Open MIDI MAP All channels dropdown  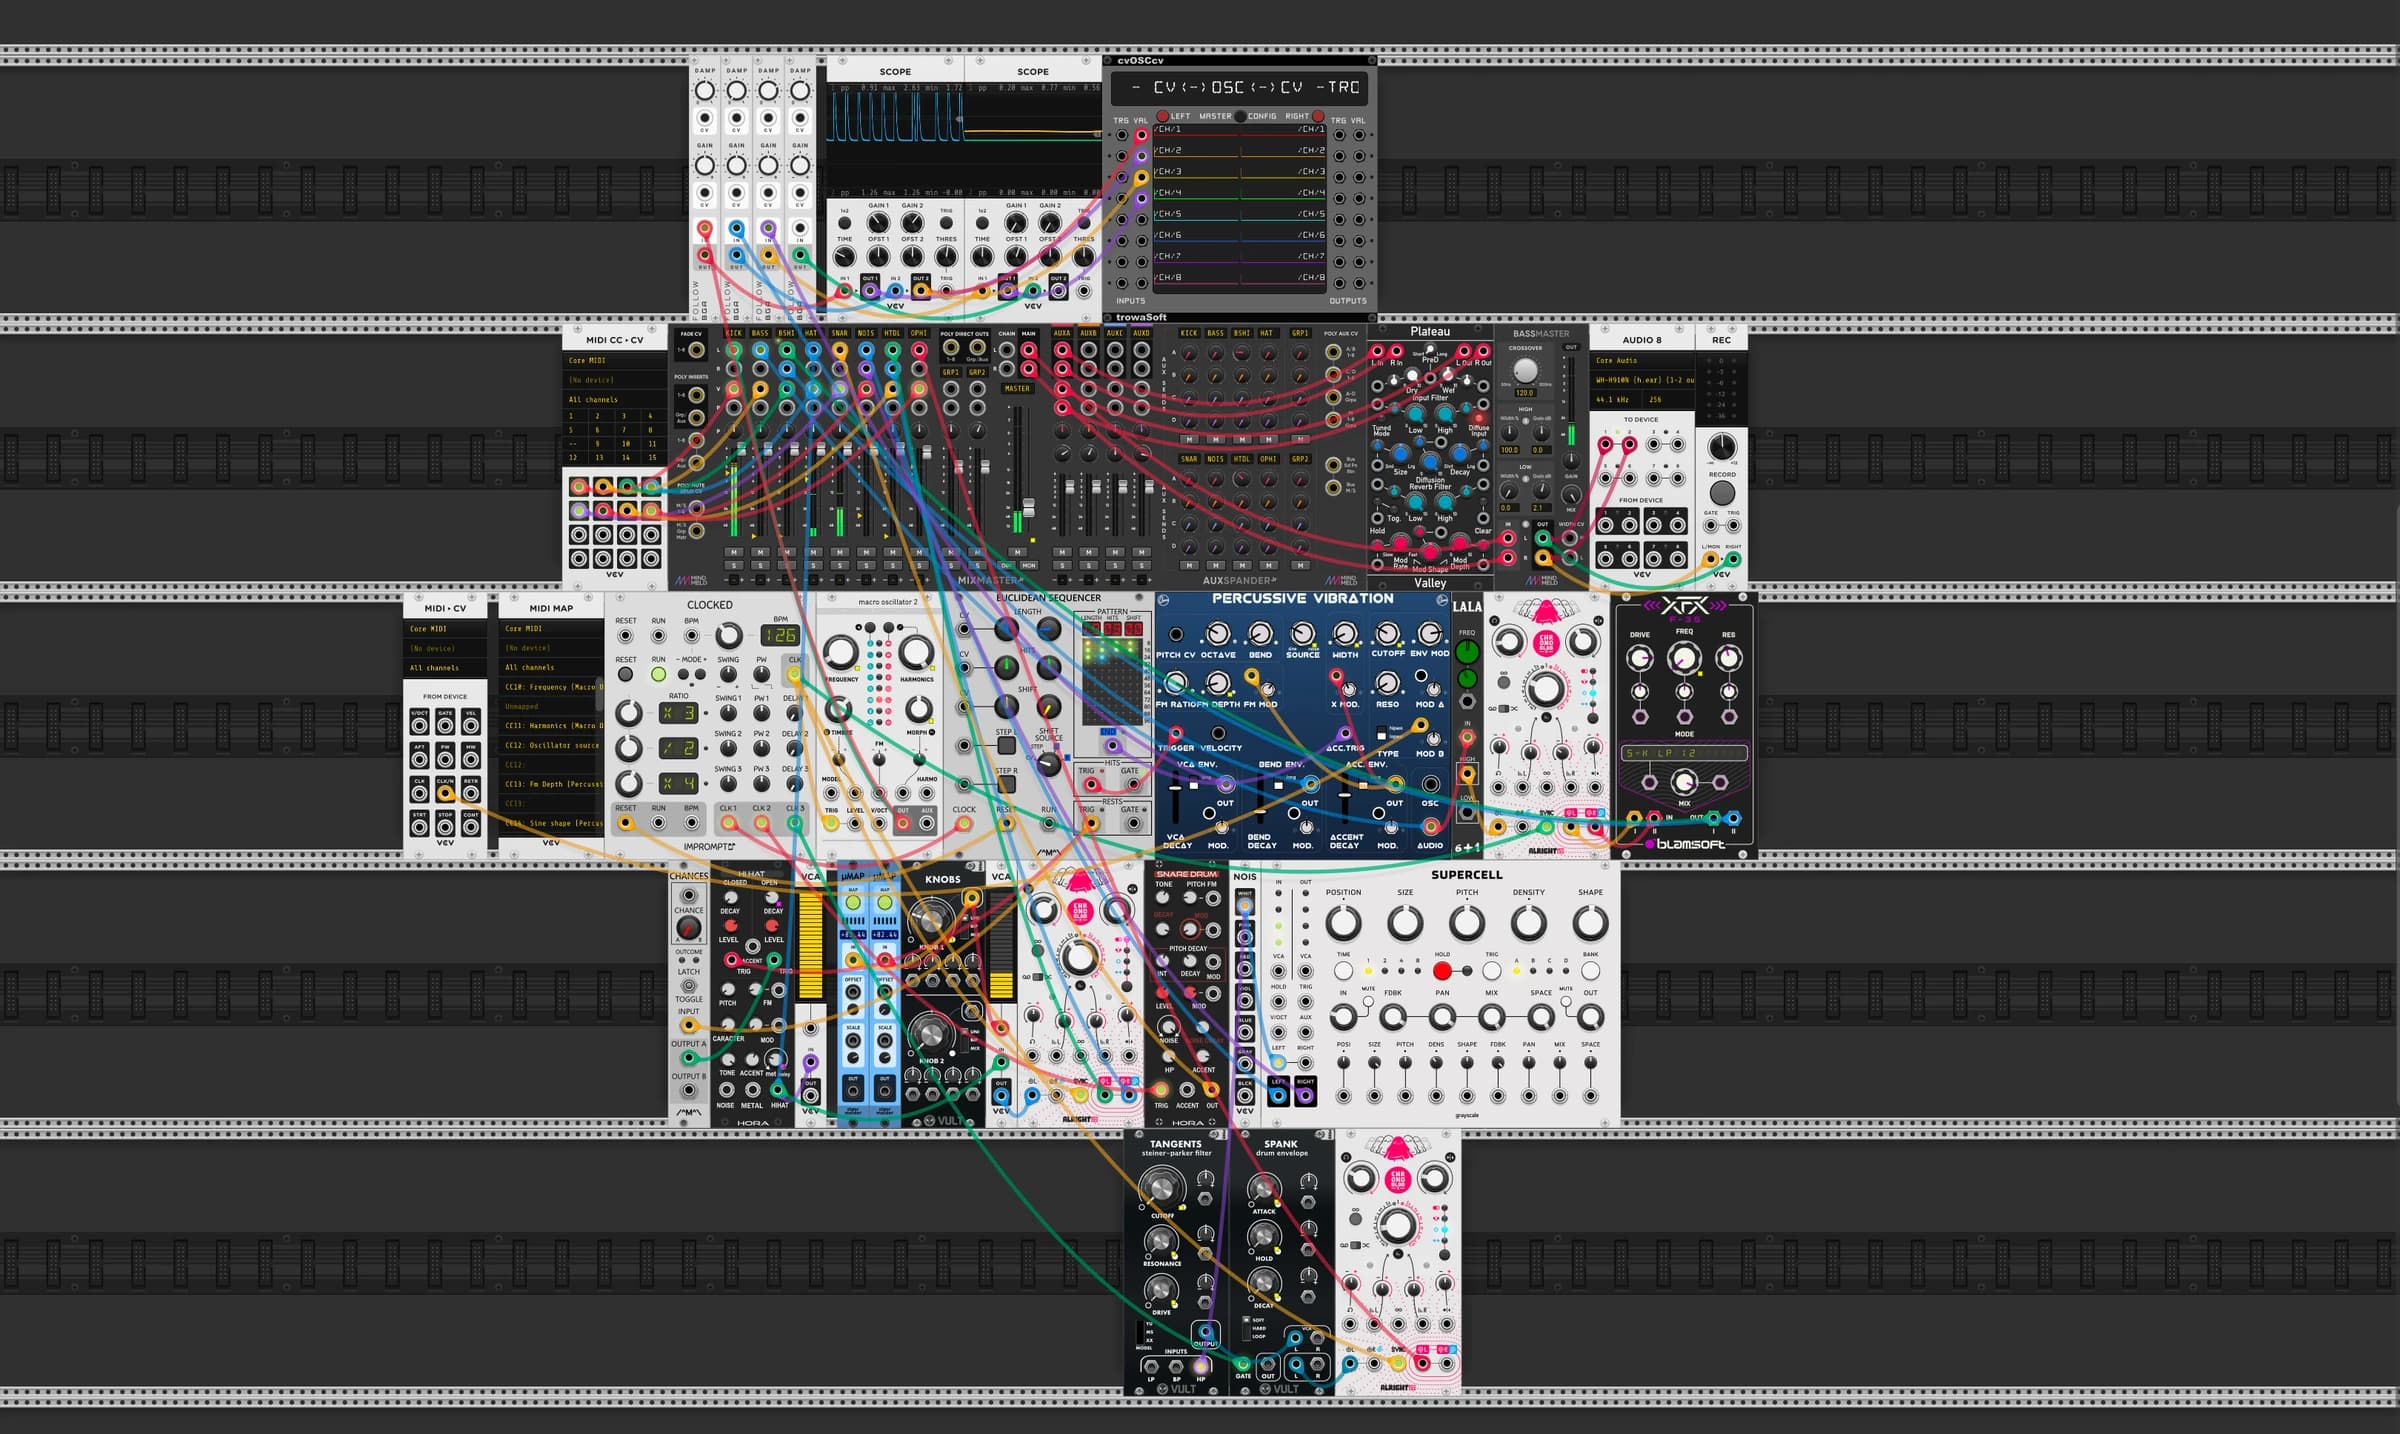tap(551, 667)
